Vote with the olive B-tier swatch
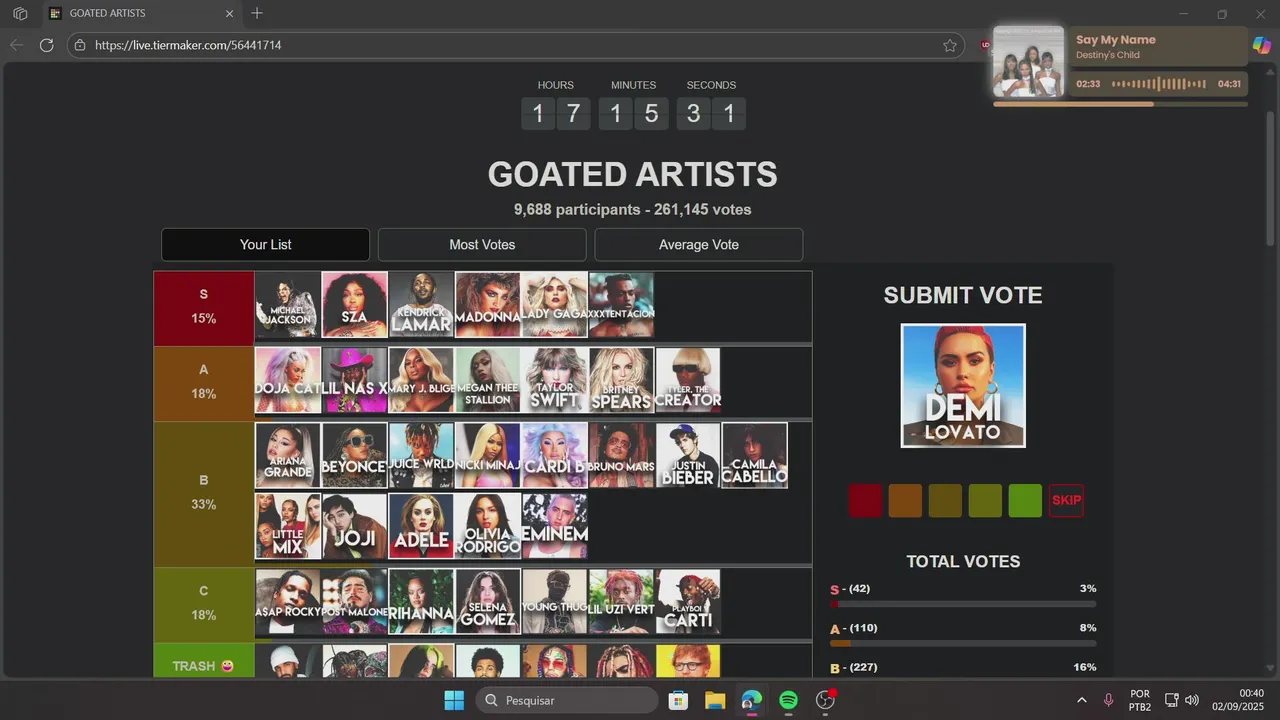The image size is (1280, 720). 945,500
